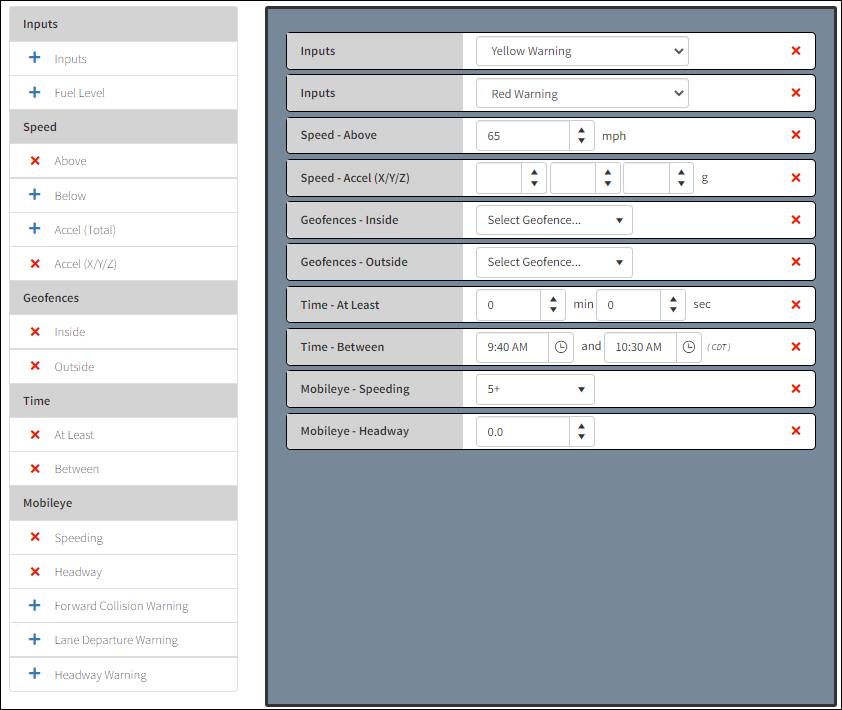Click the Accel Z value input field
The height and width of the screenshot is (710, 842).
pos(647,178)
